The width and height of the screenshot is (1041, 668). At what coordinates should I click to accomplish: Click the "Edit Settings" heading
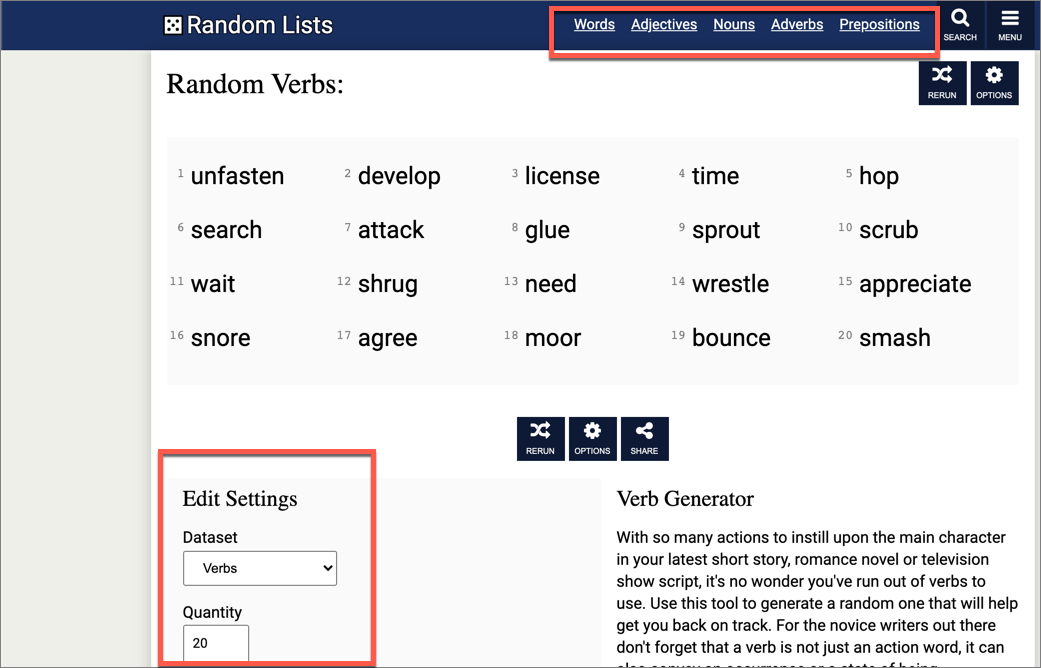[240, 499]
